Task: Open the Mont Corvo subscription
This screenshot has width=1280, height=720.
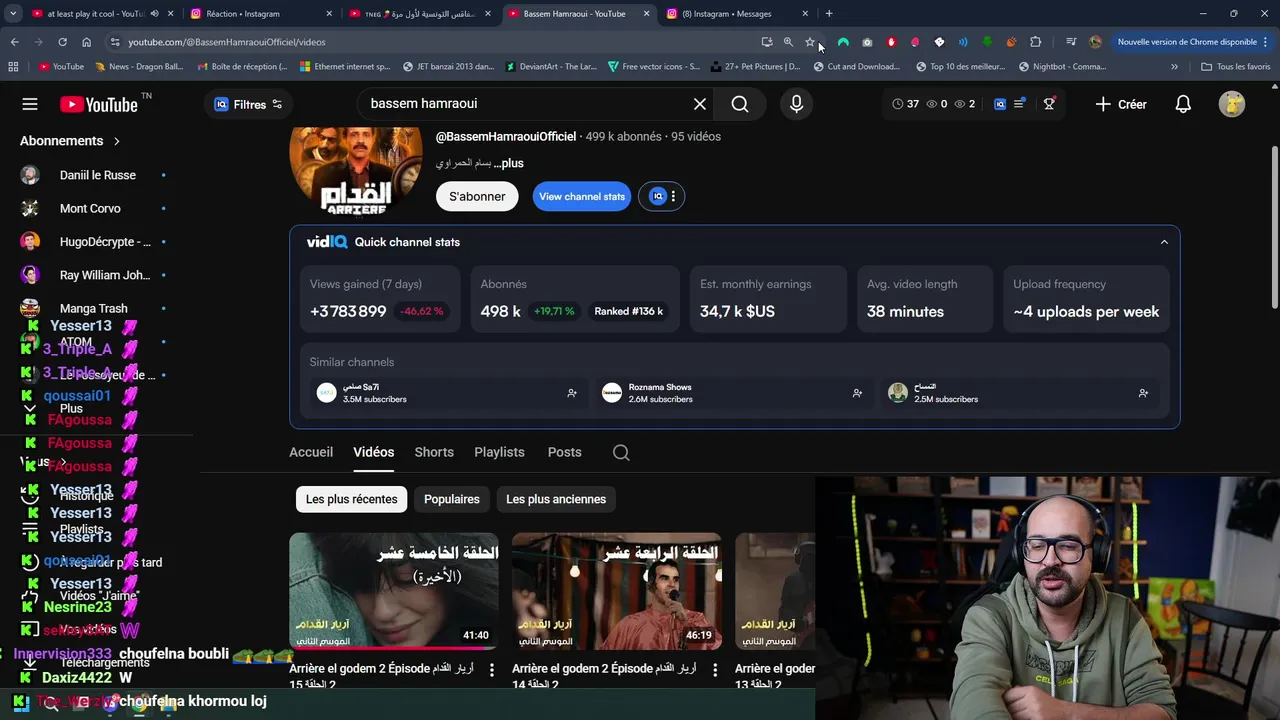Action: point(95,208)
